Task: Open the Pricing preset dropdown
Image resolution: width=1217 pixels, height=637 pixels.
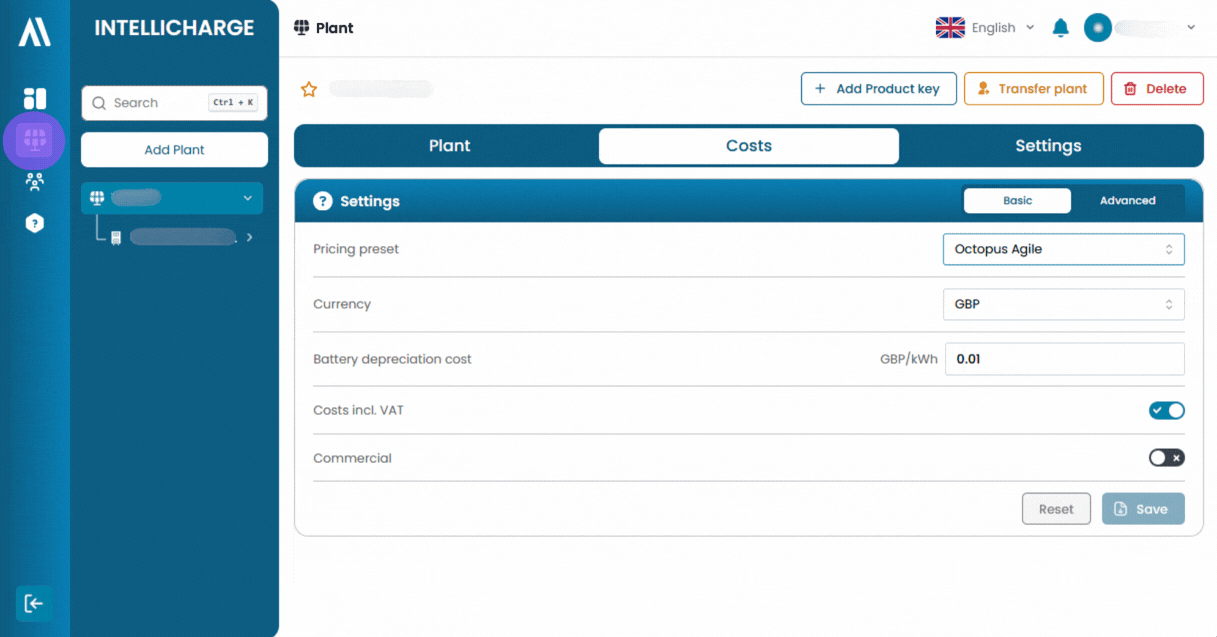Action: click(1063, 249)
